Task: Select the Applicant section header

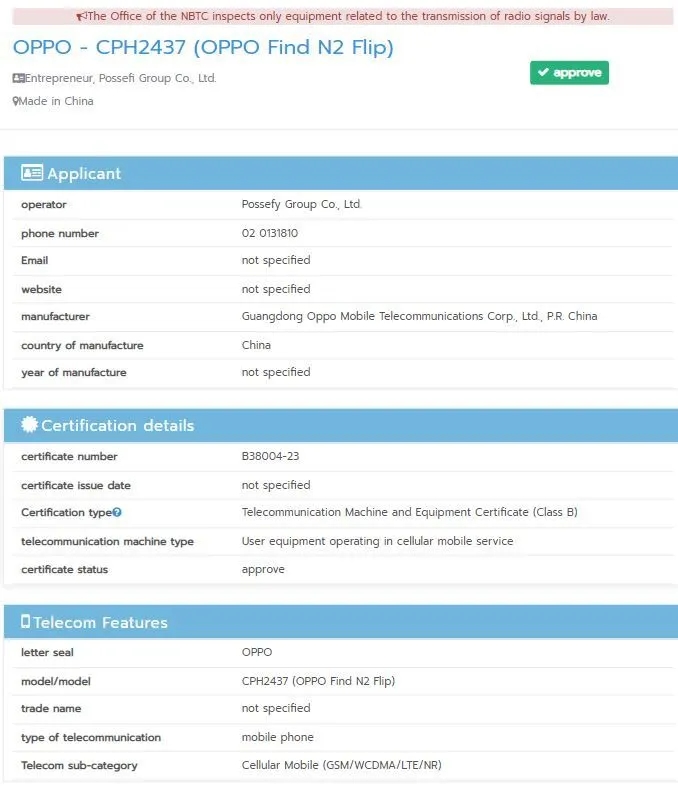Action: [x=341, y=173]
